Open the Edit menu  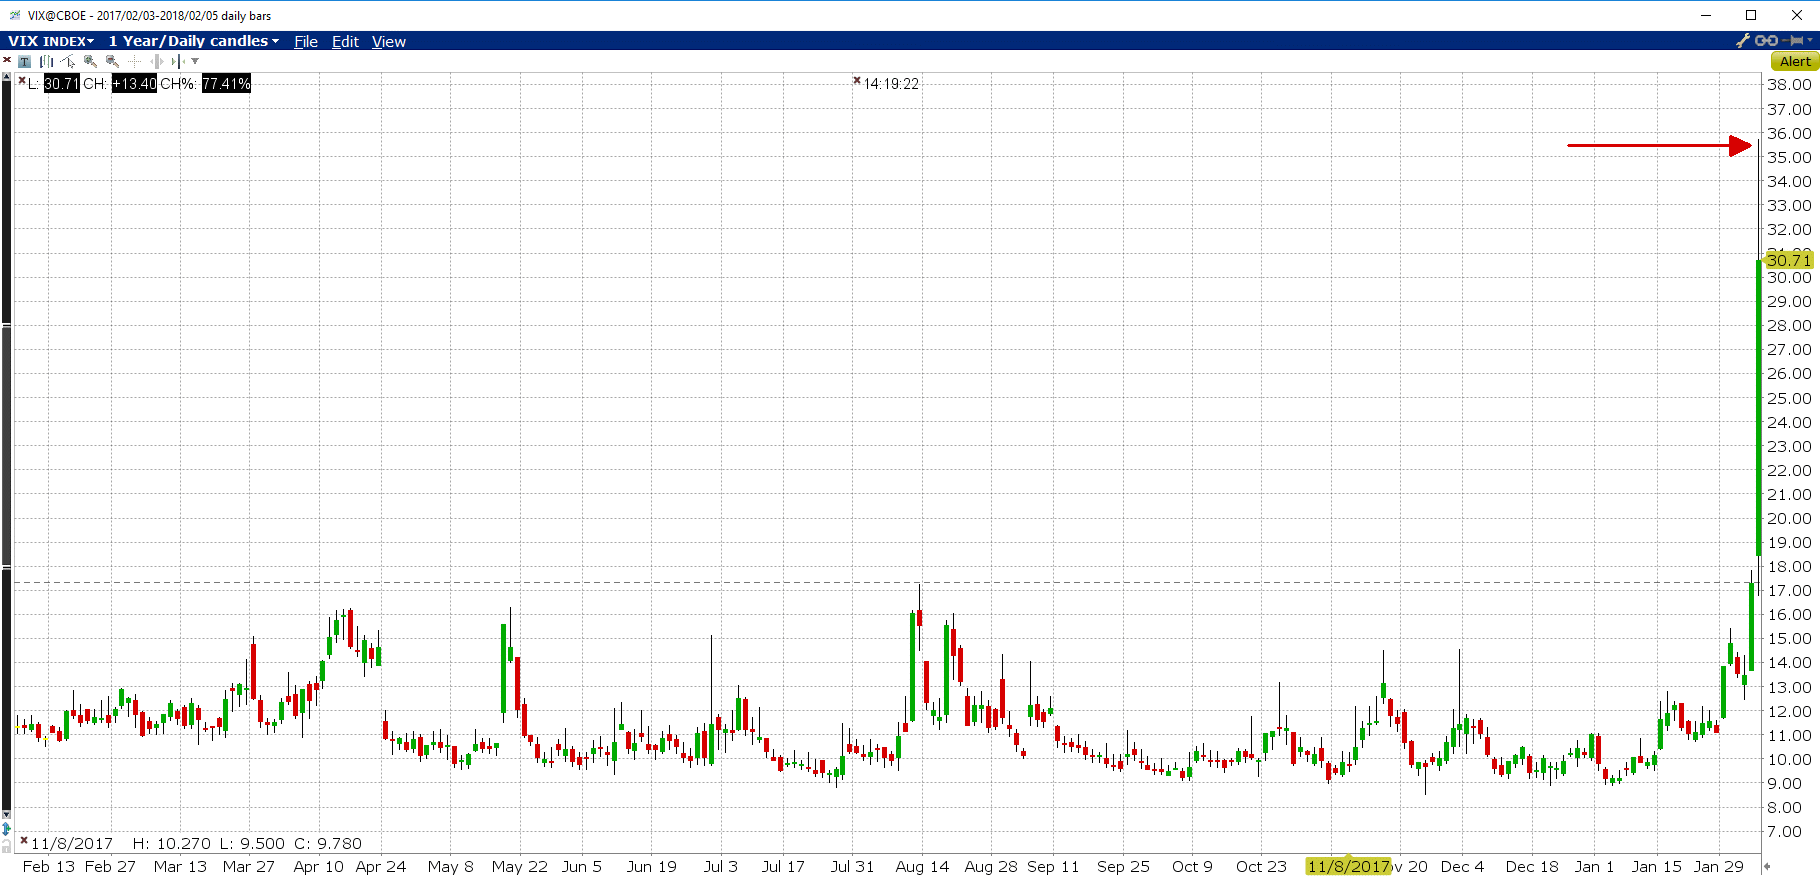coord(345,41)
